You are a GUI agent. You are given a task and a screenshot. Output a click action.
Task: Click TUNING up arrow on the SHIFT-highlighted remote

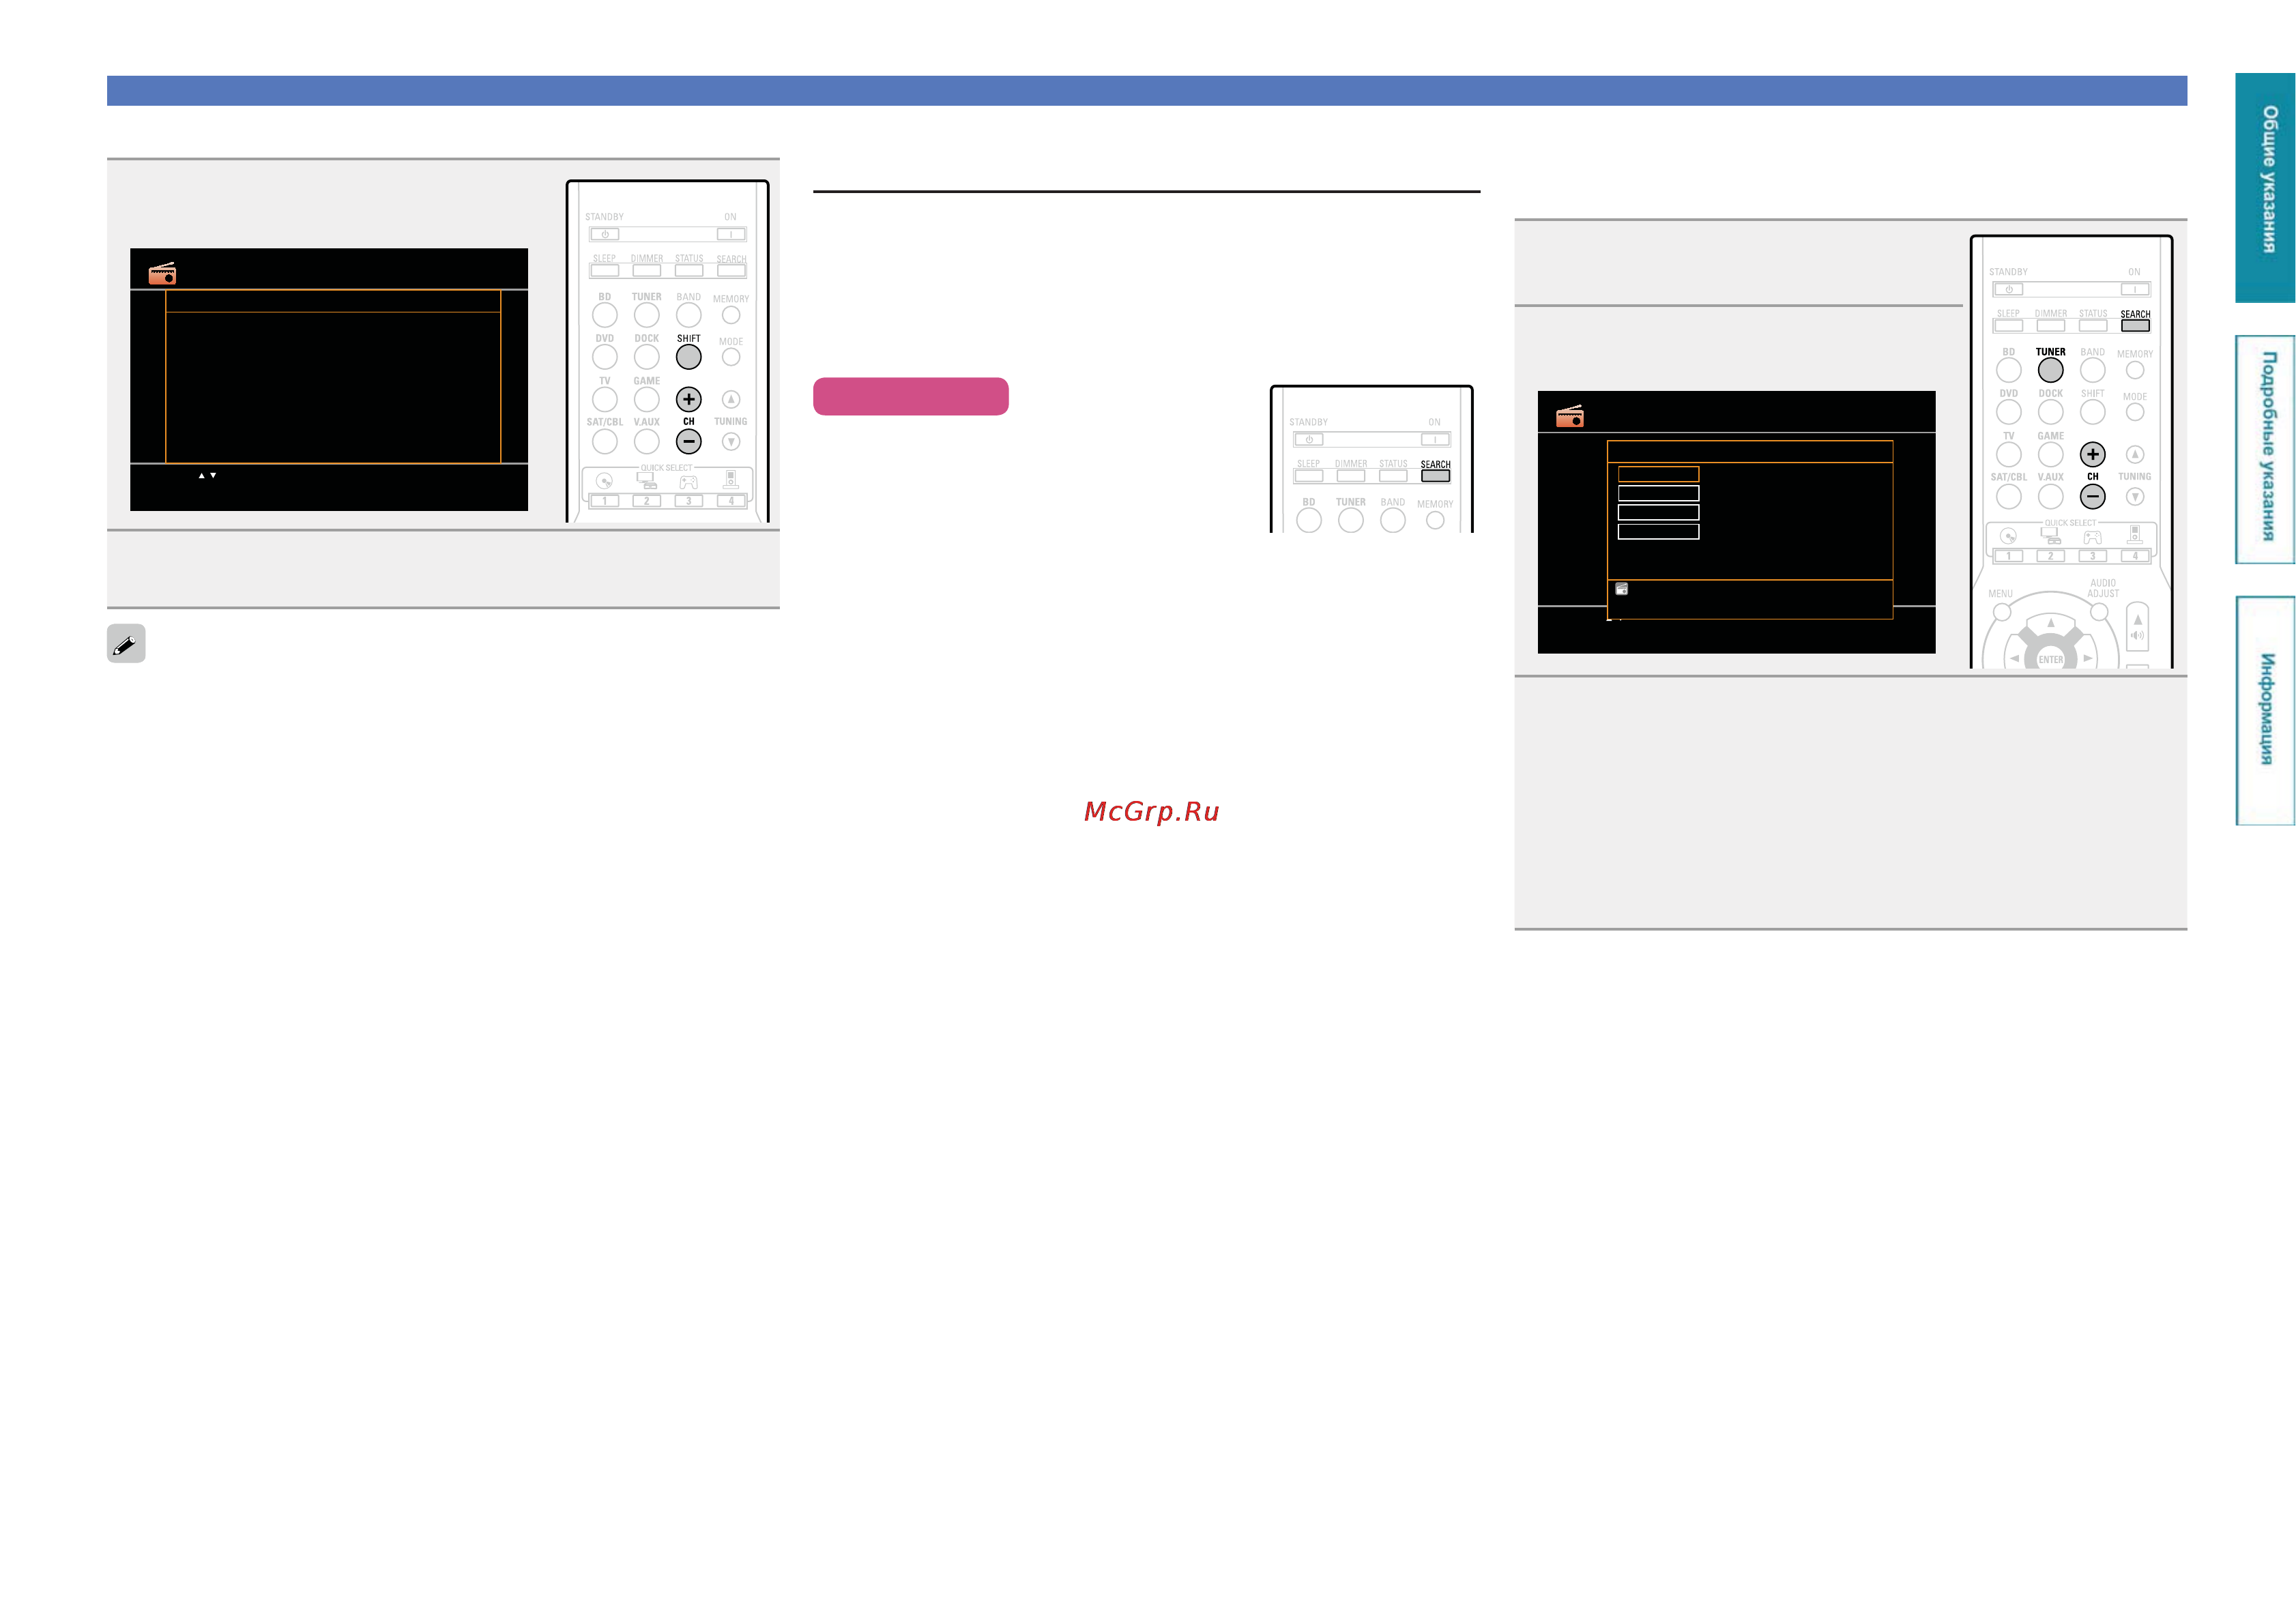pyautogui.click(x=731, y=399)
